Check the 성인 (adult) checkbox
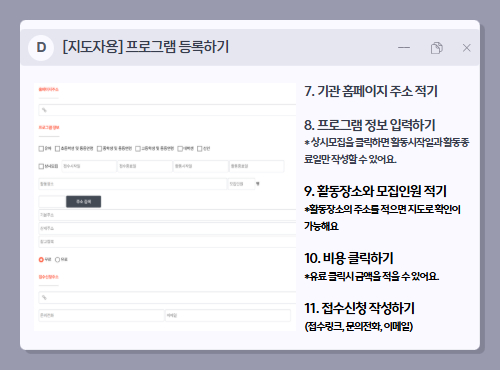 click(199, 148)
